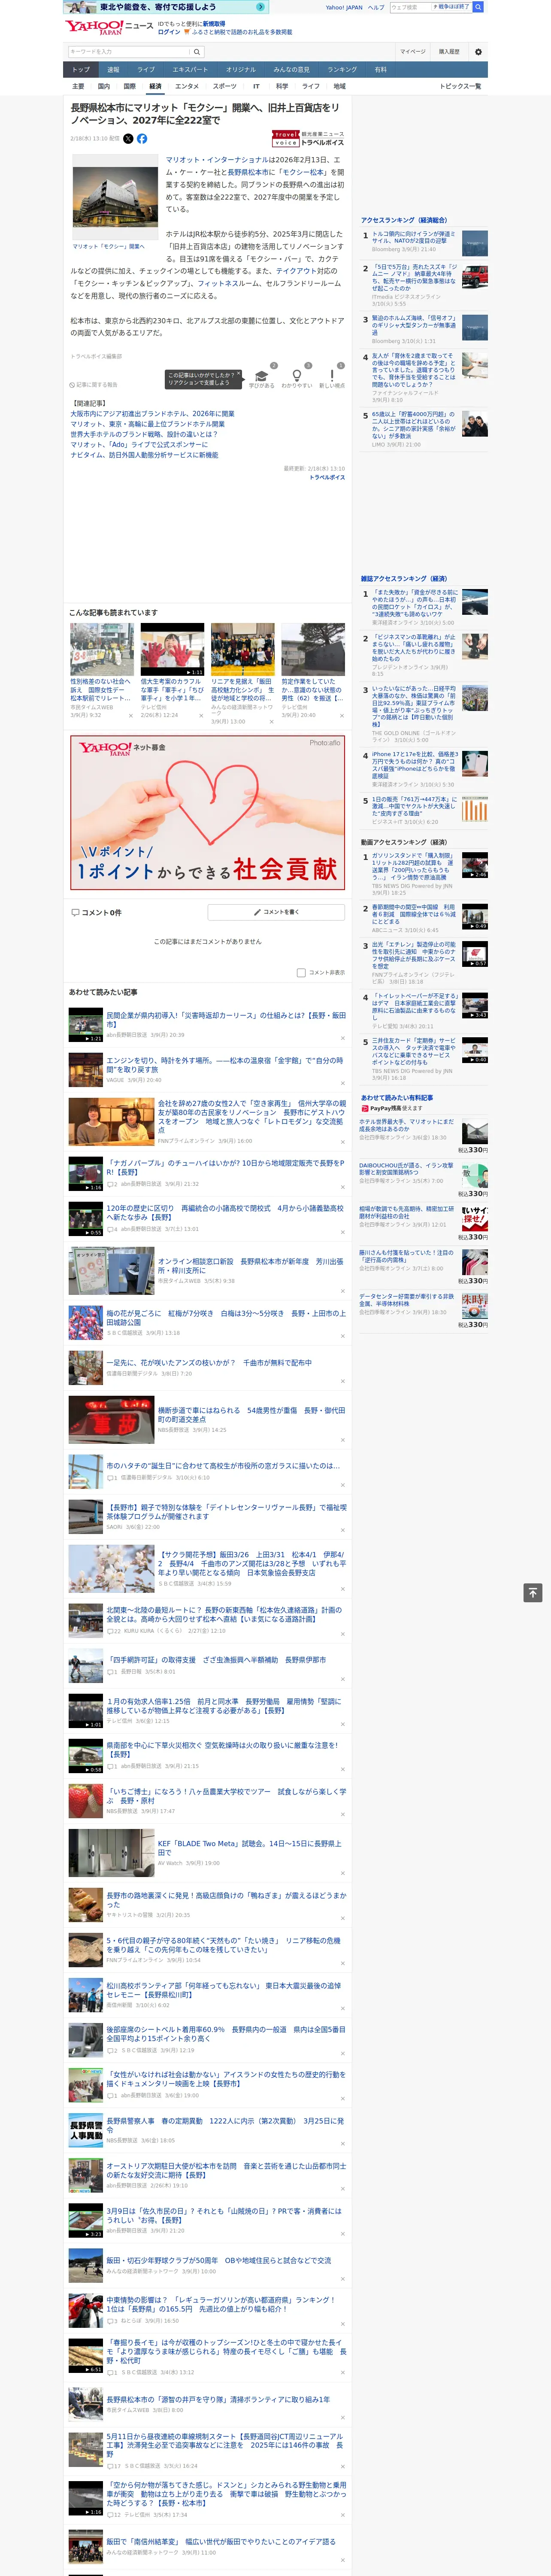
Task: Open the ランキング navigation tab
Action: (x=342, y=70)
